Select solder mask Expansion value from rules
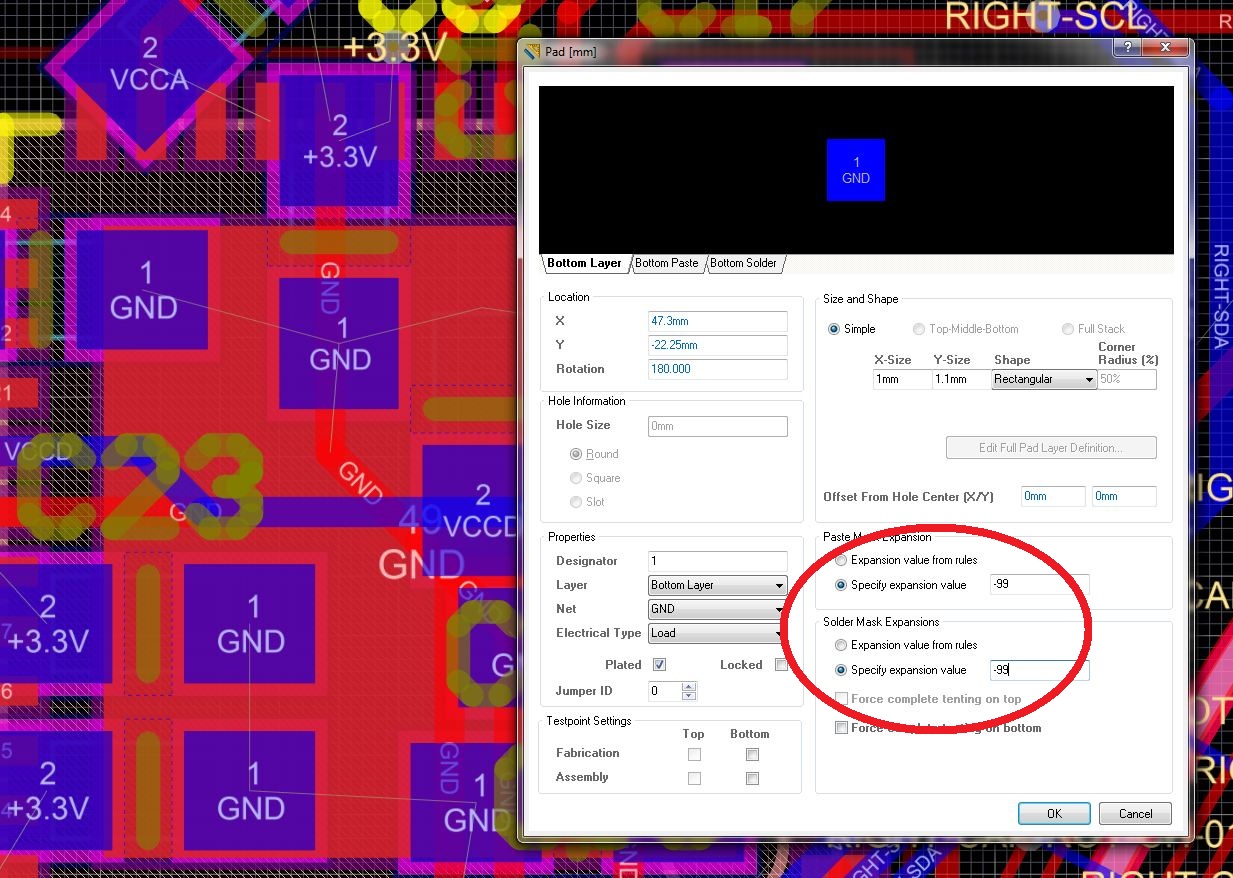The image size is (1233, 878). (x=841, y=645)
